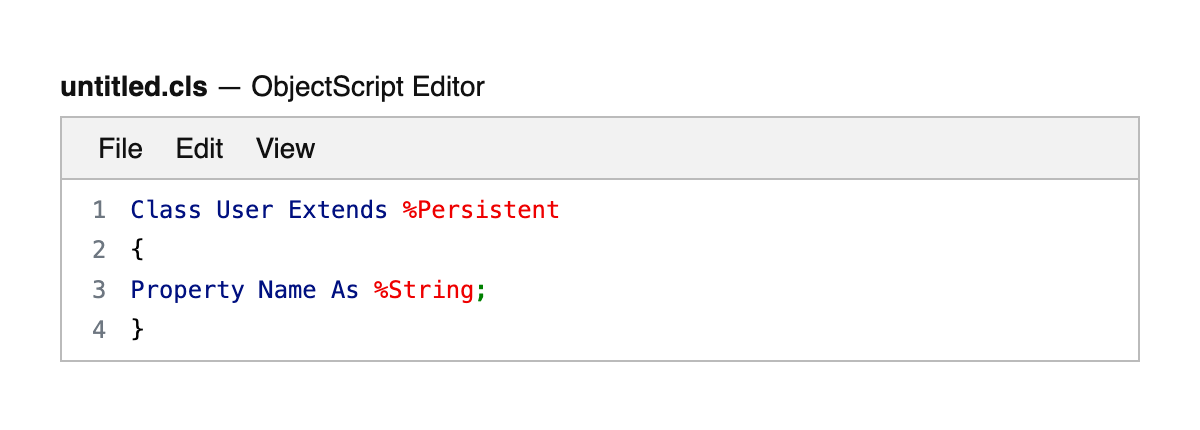The width and height of the screenshot is (1200, 430).
Task: Click line number 1 in the gutter
Action: [x=99, y=210]
